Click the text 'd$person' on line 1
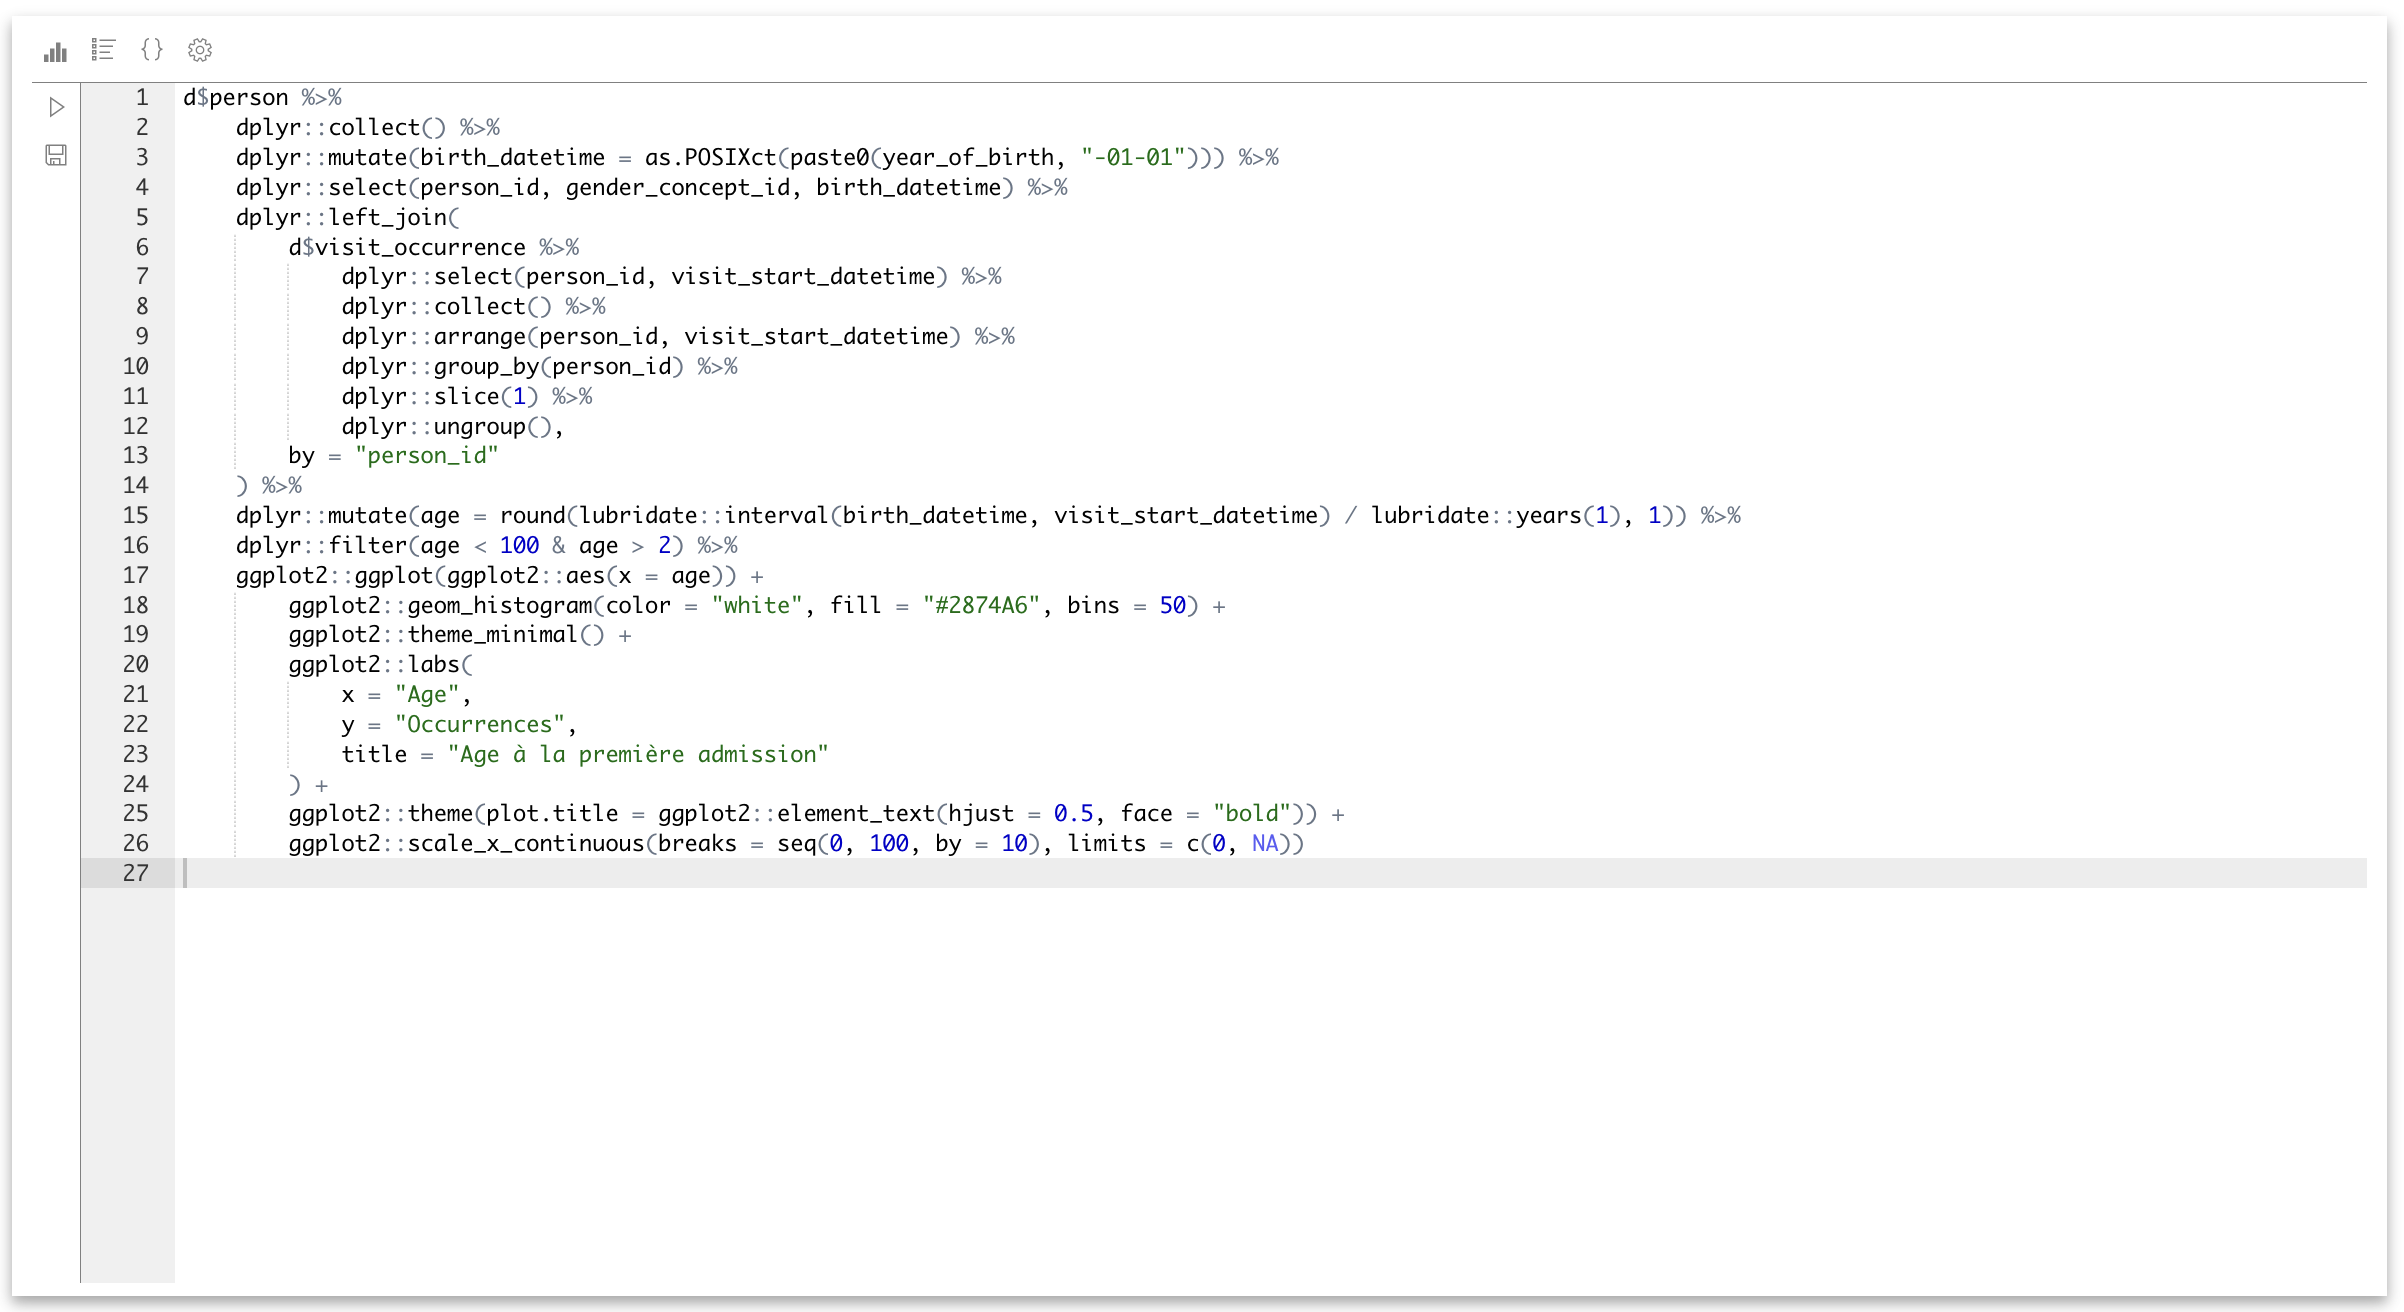The image size is (2404, 1312). (x=236, y=98)
